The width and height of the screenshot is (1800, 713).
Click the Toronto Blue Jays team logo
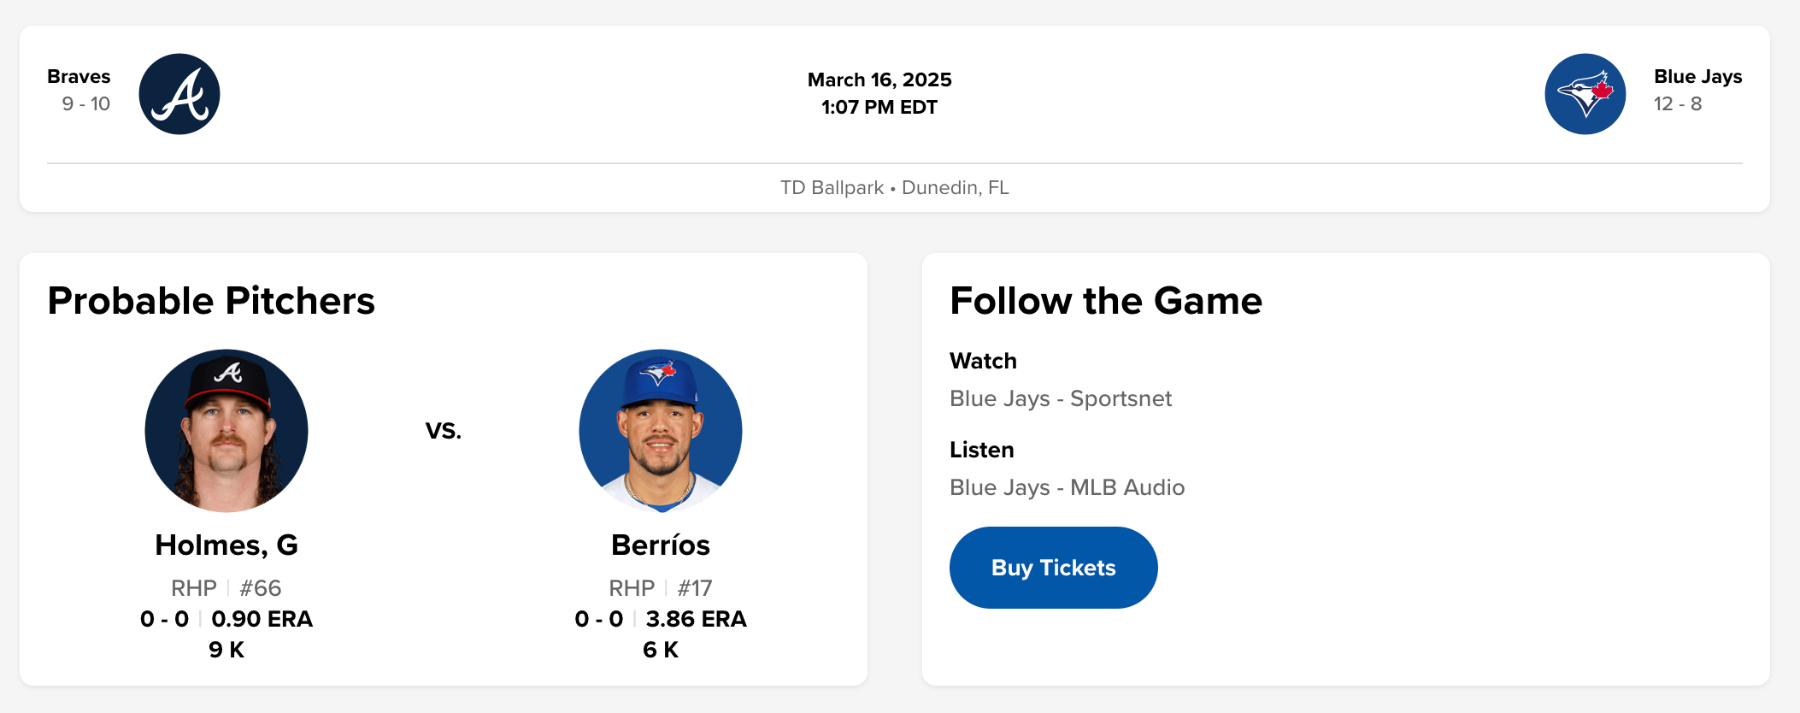click(x=1585, y=94)
